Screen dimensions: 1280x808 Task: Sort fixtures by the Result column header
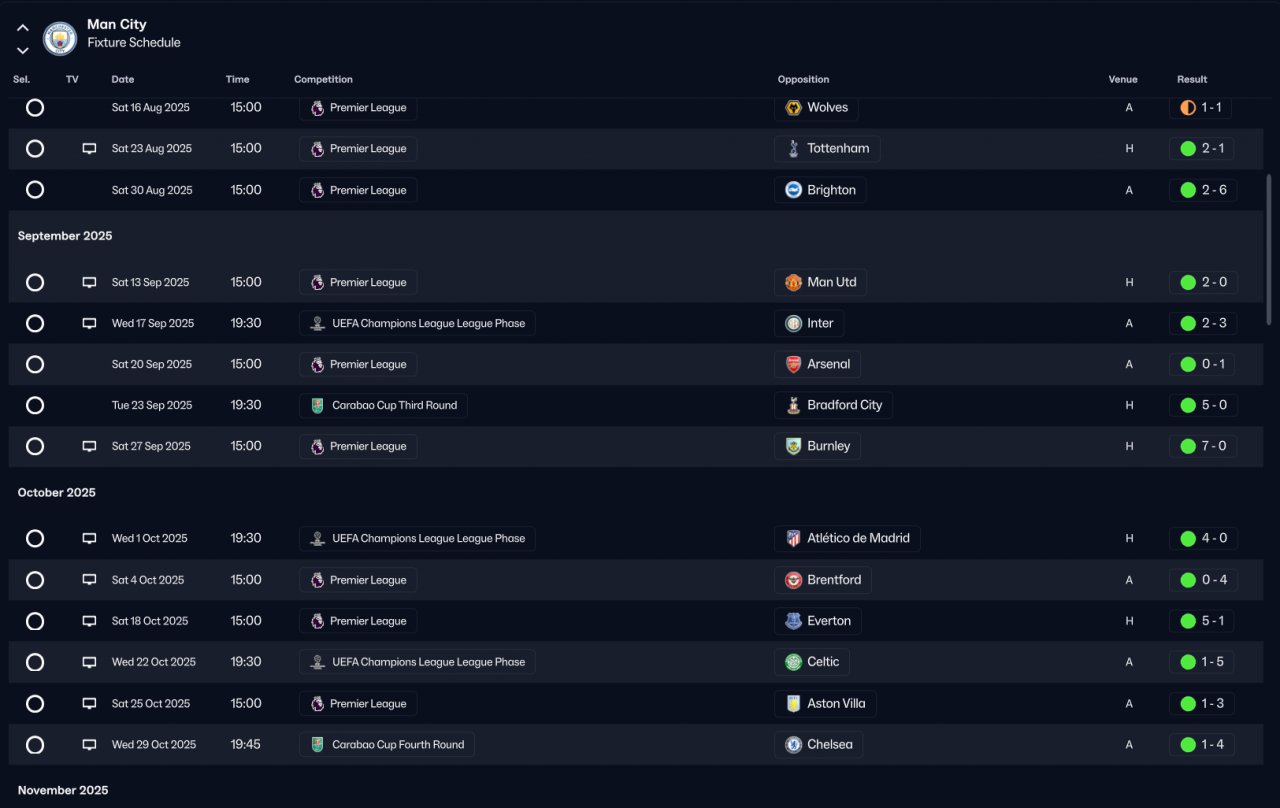click(1192, 79)
